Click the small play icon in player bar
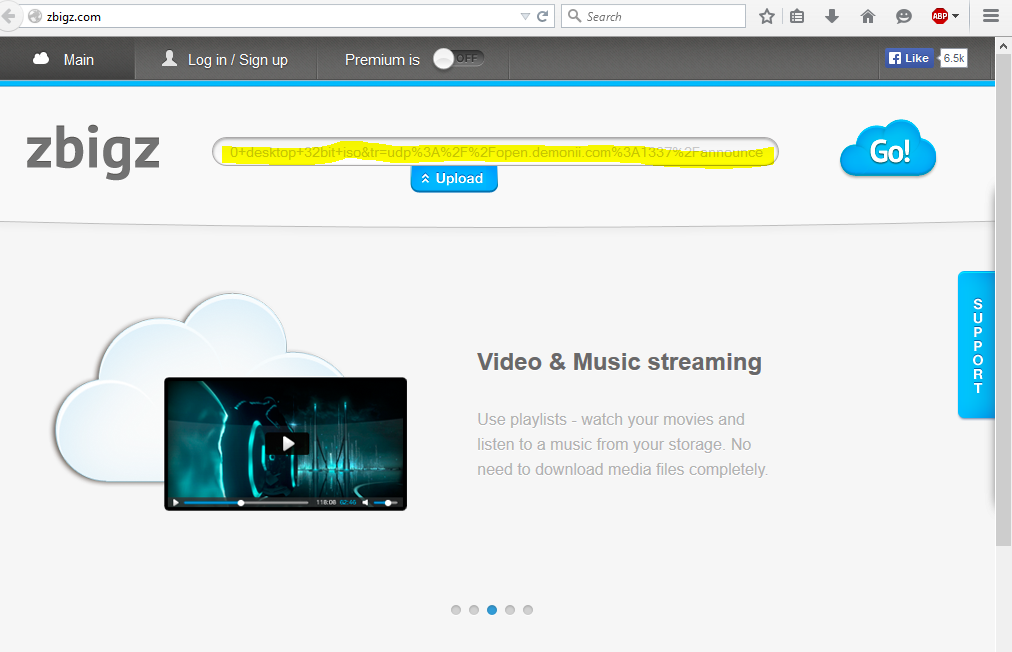This screenshot has height=652, width=1012. click(176, 502)
